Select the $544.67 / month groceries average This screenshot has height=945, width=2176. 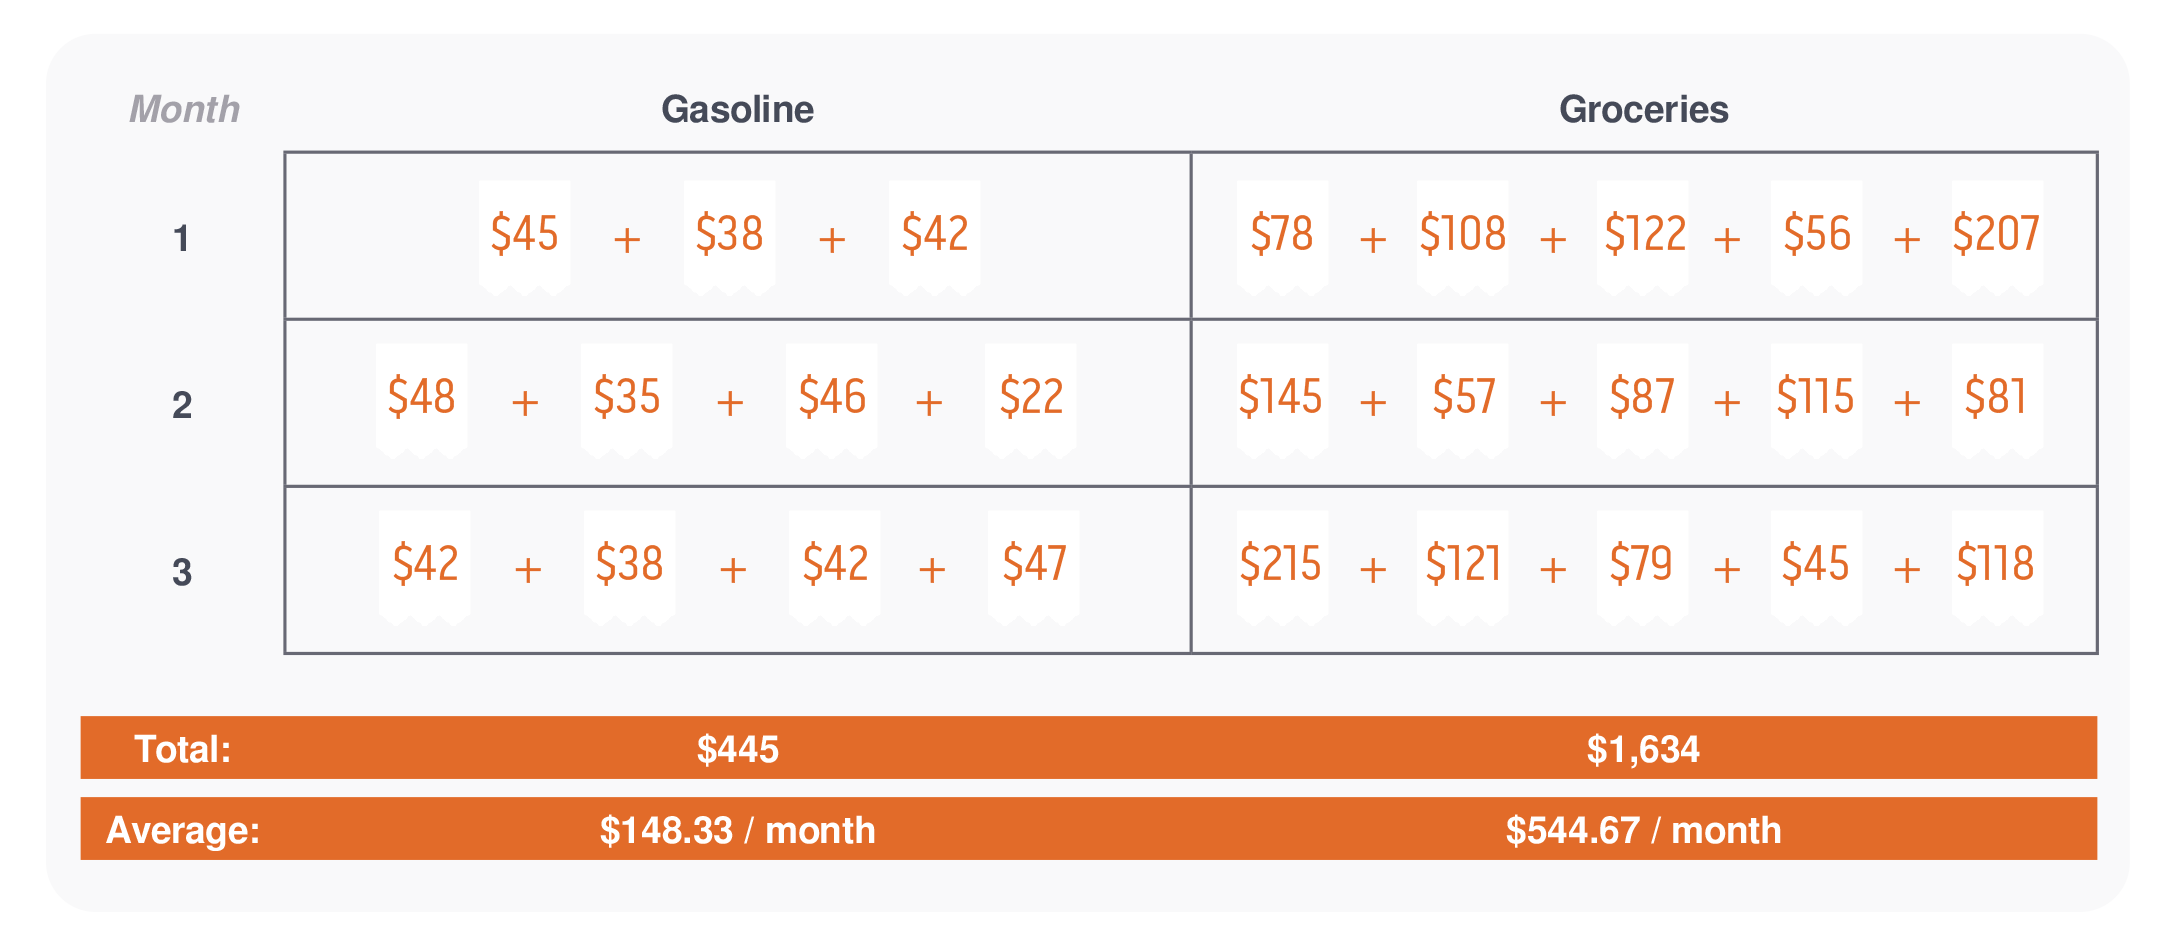click(1643, 830)
